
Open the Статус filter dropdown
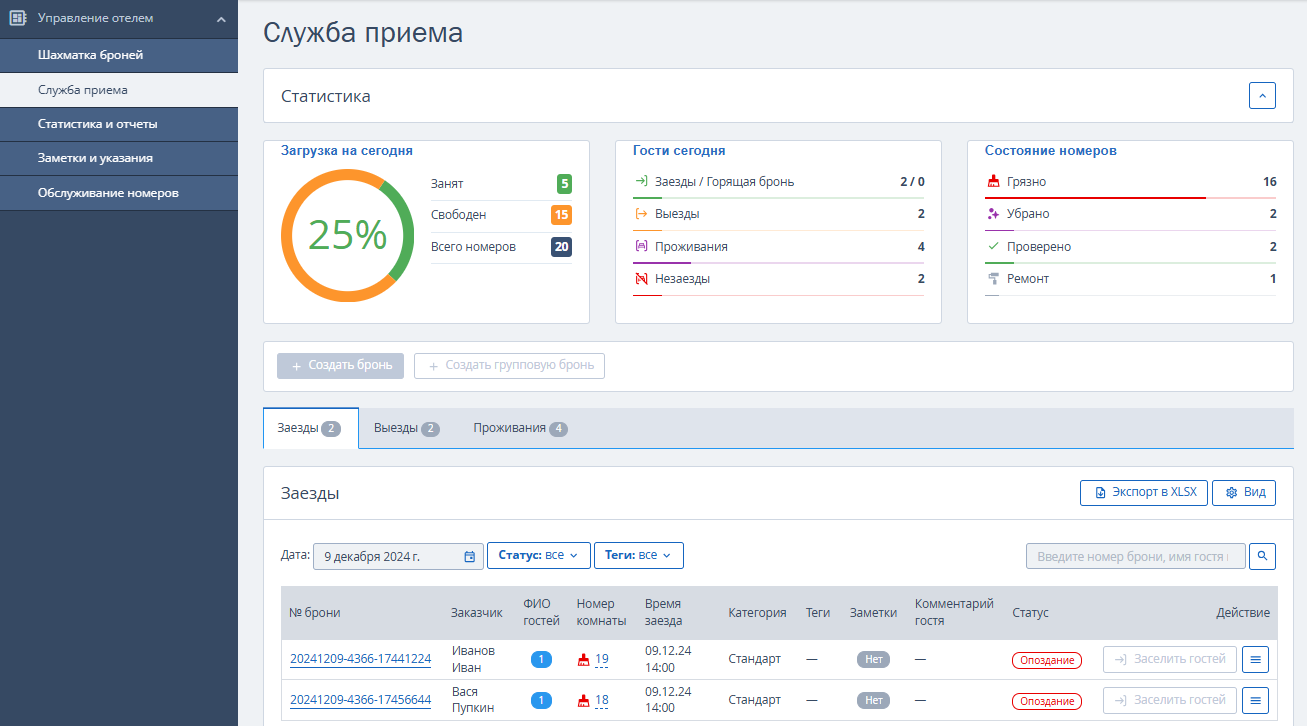click(x=538, y=555)
